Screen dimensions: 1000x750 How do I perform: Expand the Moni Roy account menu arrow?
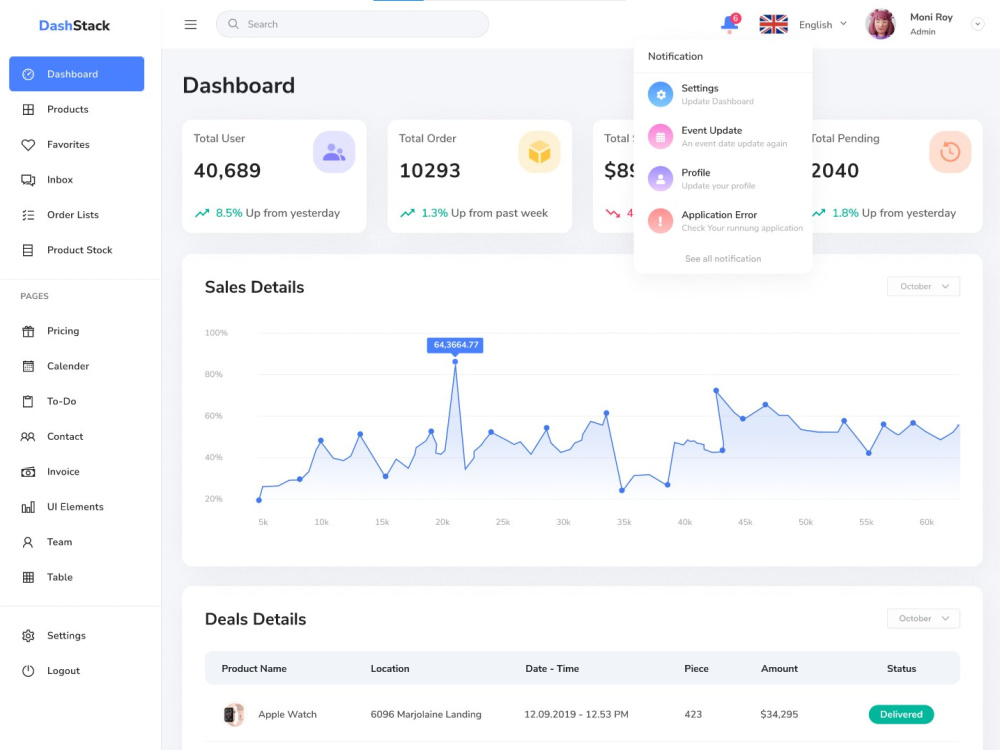tap(977, 24)
